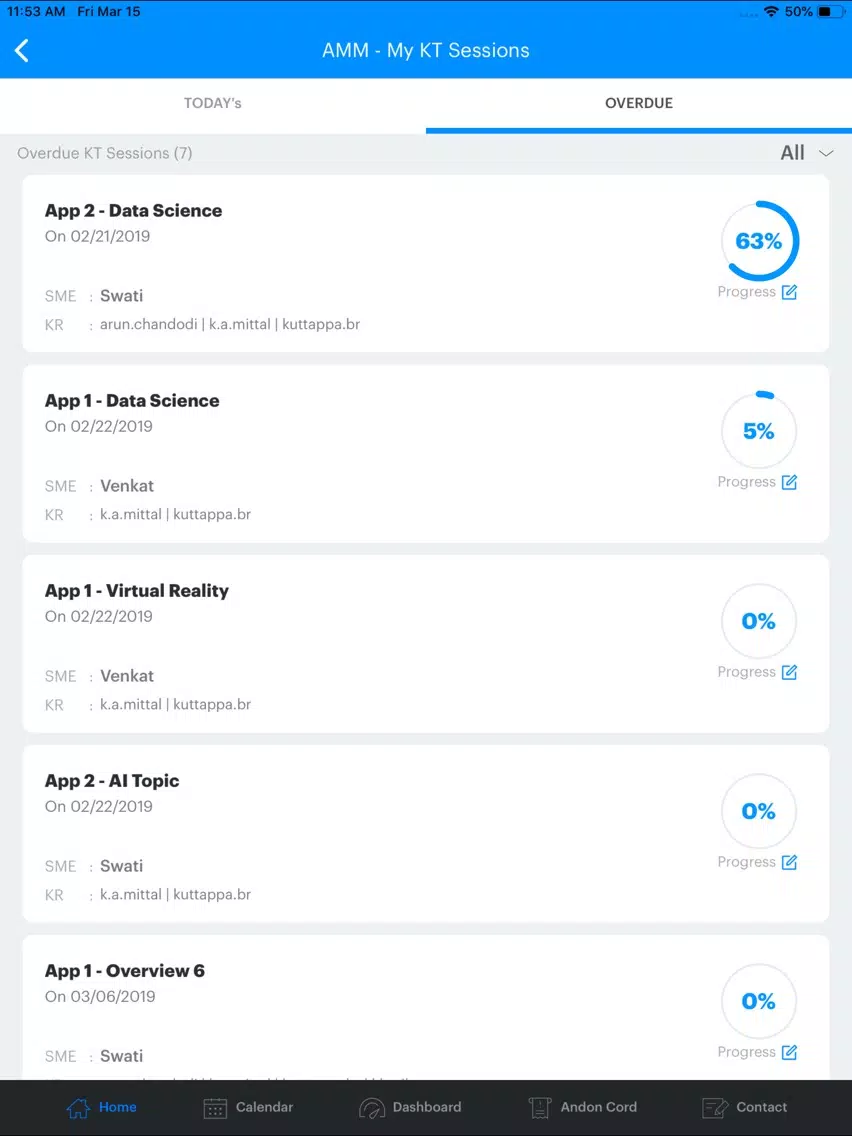Expand the All filter dropdown
Viewport: 852px width, 1136px height.
(x=806, y=153)
